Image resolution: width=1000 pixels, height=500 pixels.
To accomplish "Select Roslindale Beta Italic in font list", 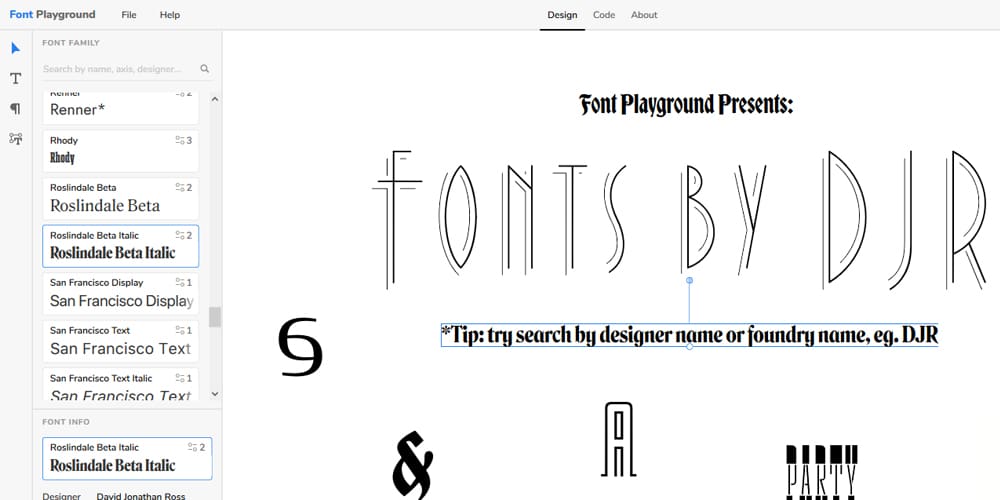I will tap(121, 246).
